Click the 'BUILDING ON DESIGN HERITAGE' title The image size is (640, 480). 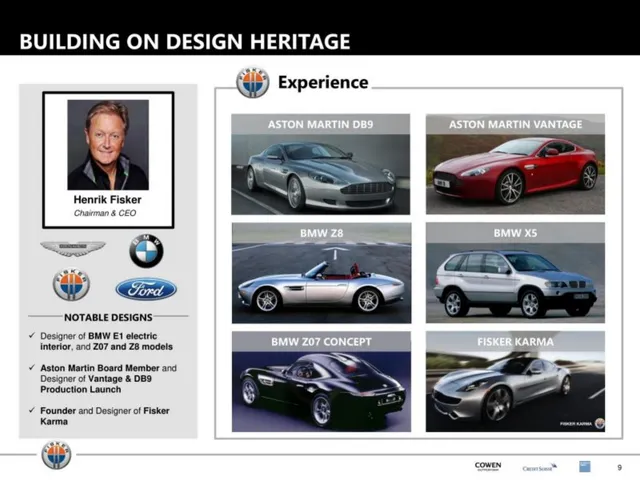point(185,41)
